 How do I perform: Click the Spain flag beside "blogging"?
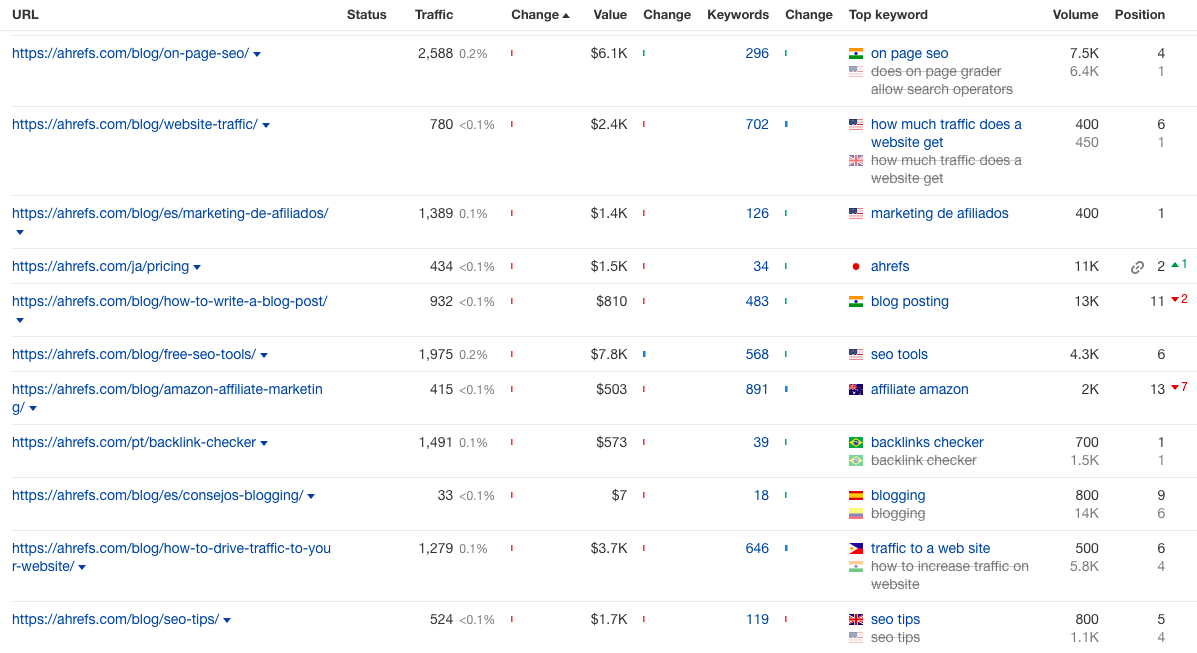click(855, 495)
